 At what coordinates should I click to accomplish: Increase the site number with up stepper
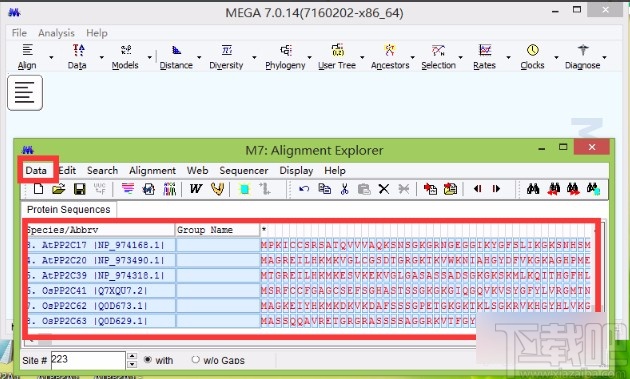(x=132, y=356)
